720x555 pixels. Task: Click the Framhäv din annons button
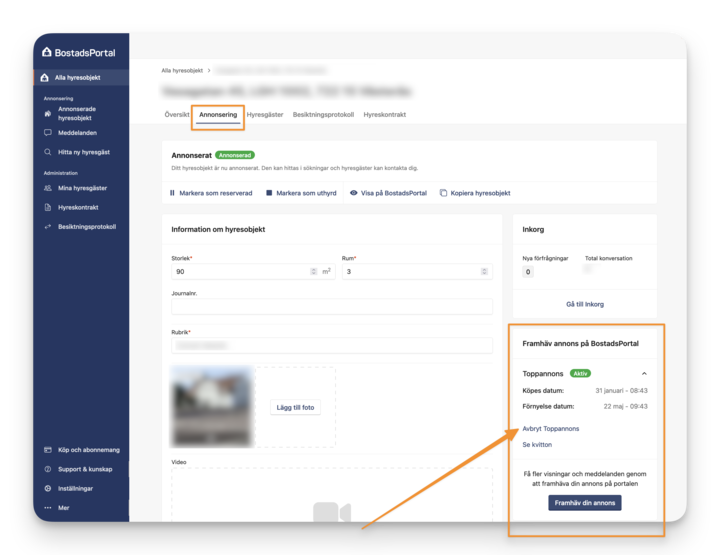pyautogui.click(x=585, y=503)
